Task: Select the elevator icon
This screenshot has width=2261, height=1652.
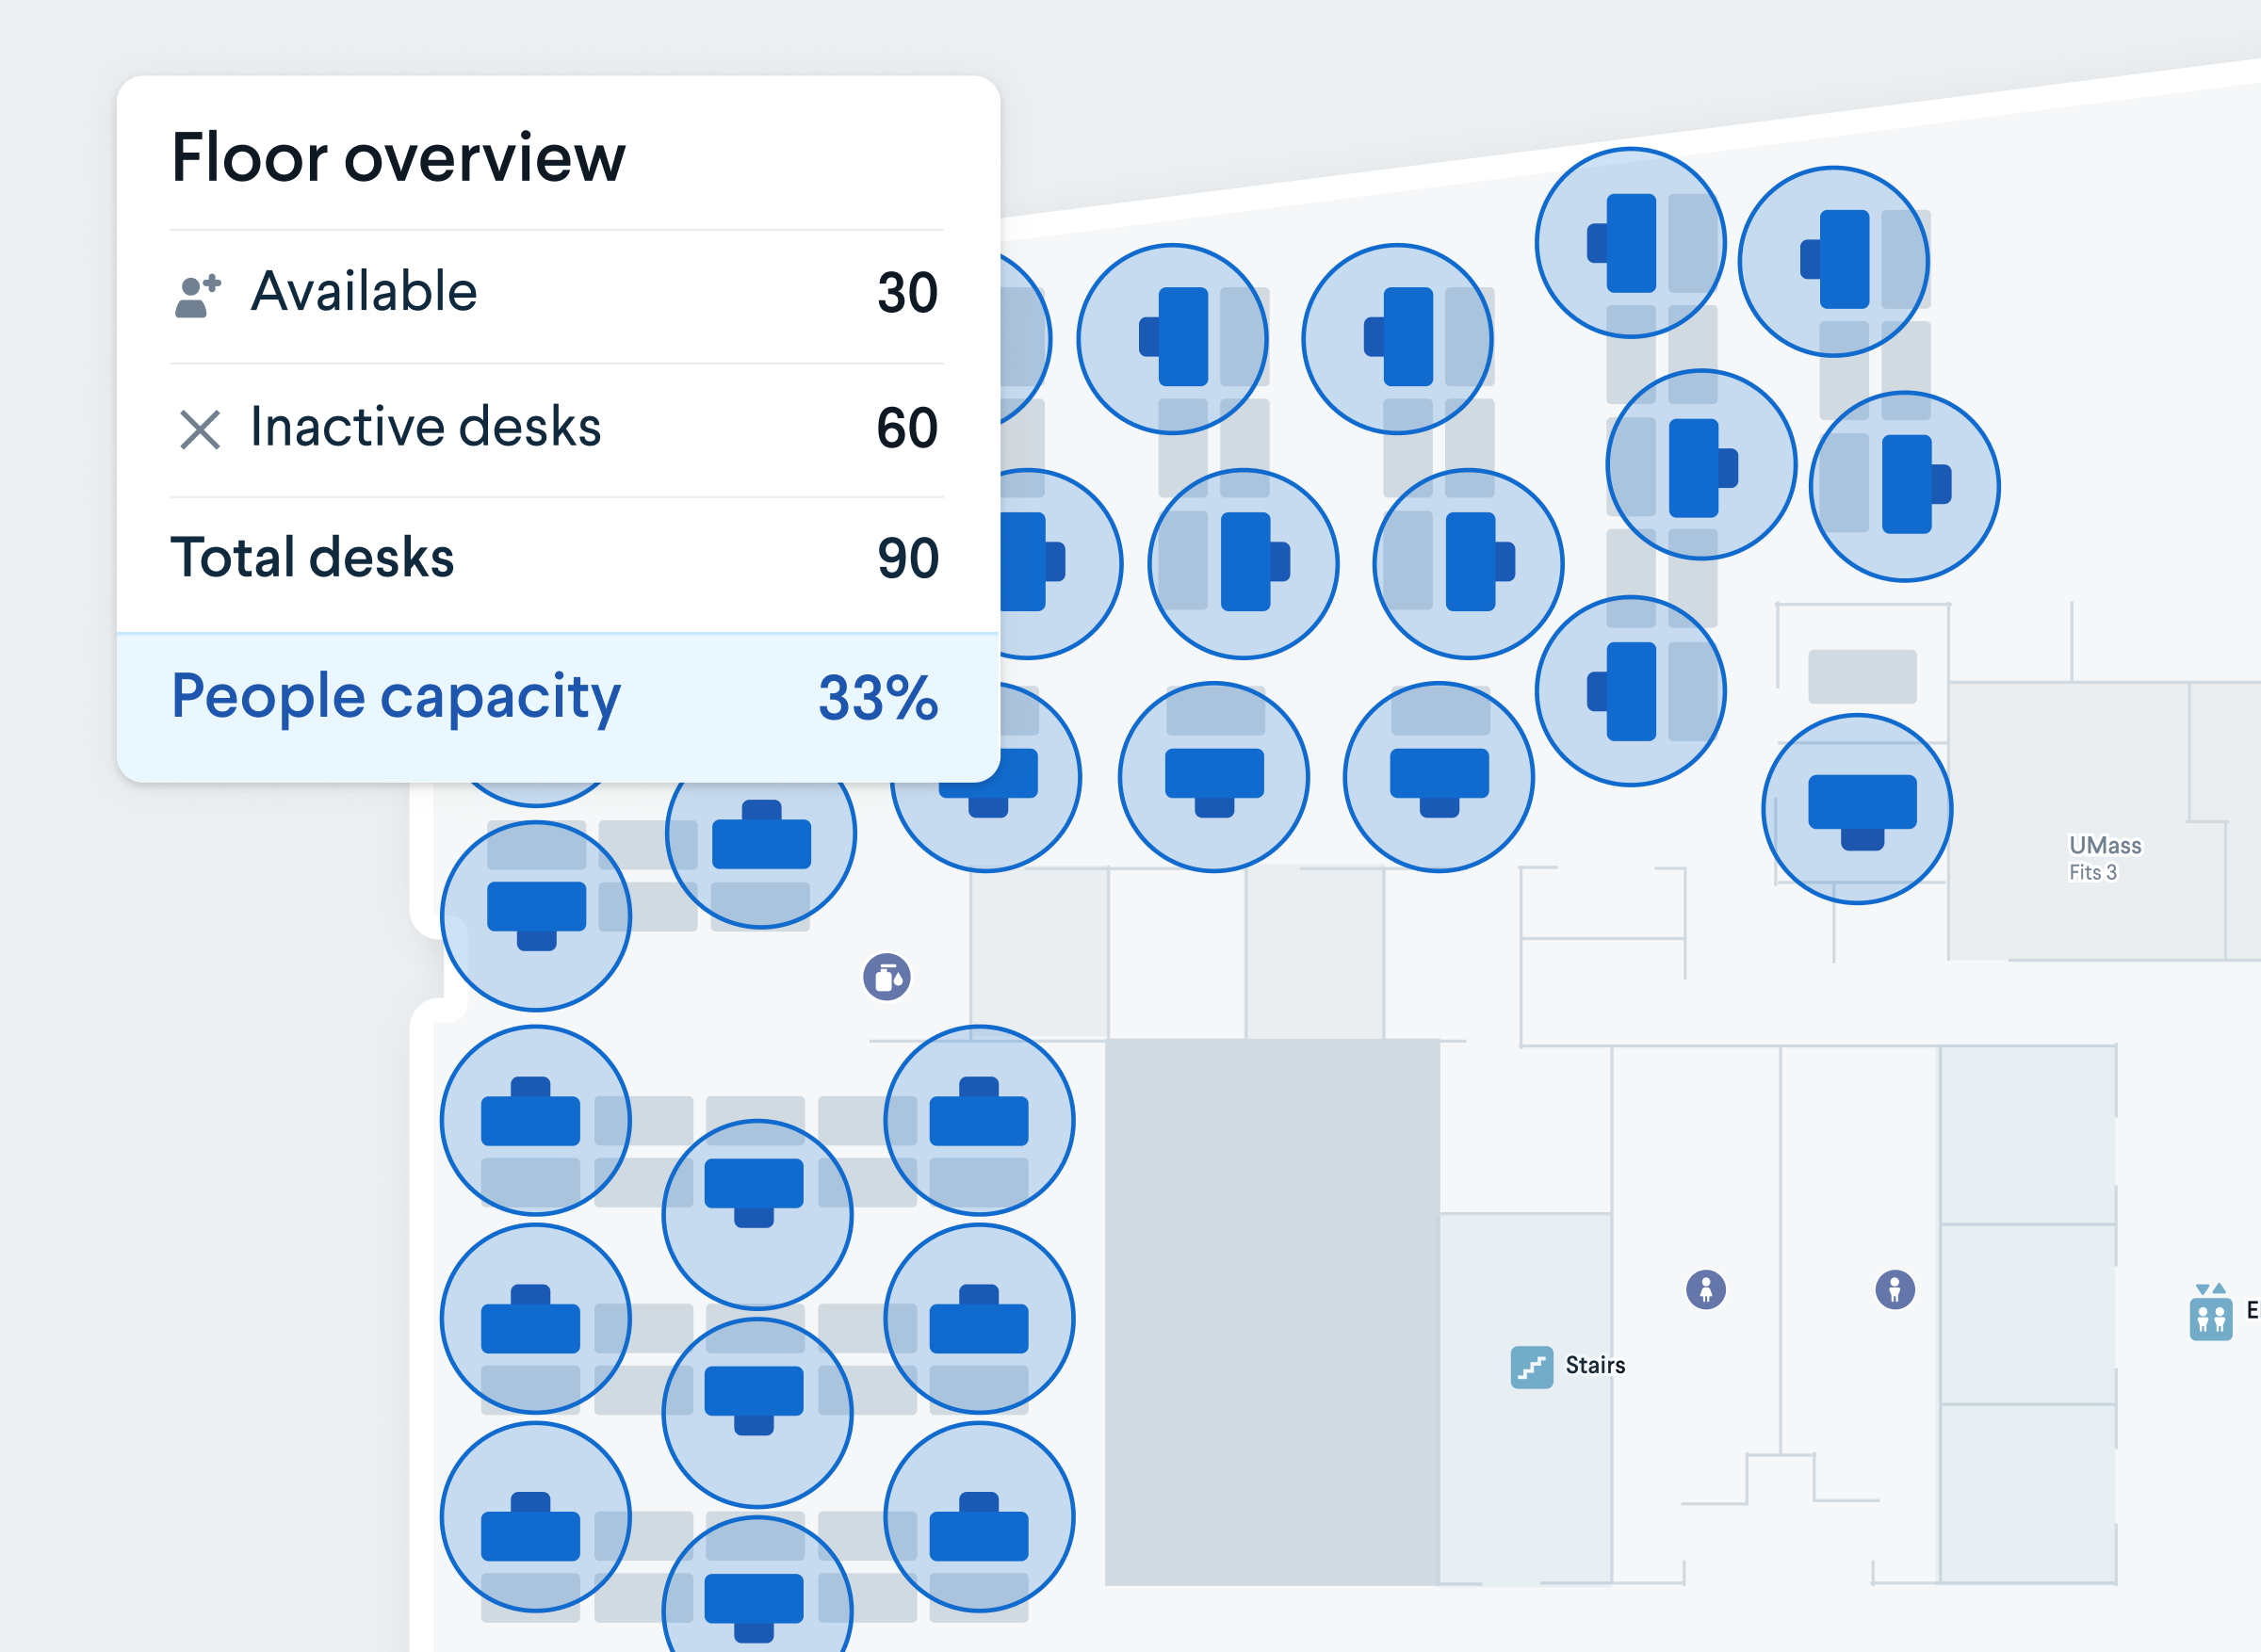Action: [2210, 1312]
